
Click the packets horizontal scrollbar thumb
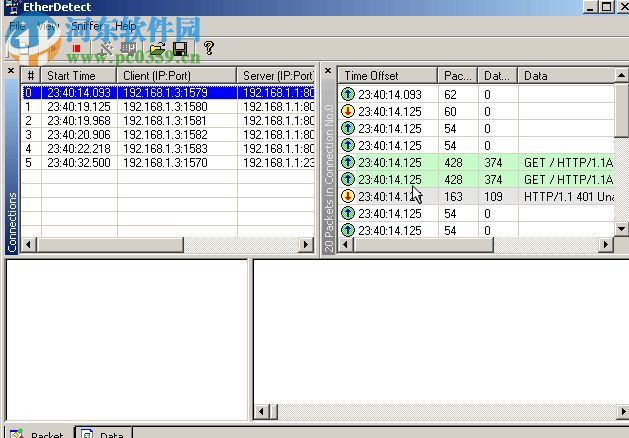(x=423, y=244)
